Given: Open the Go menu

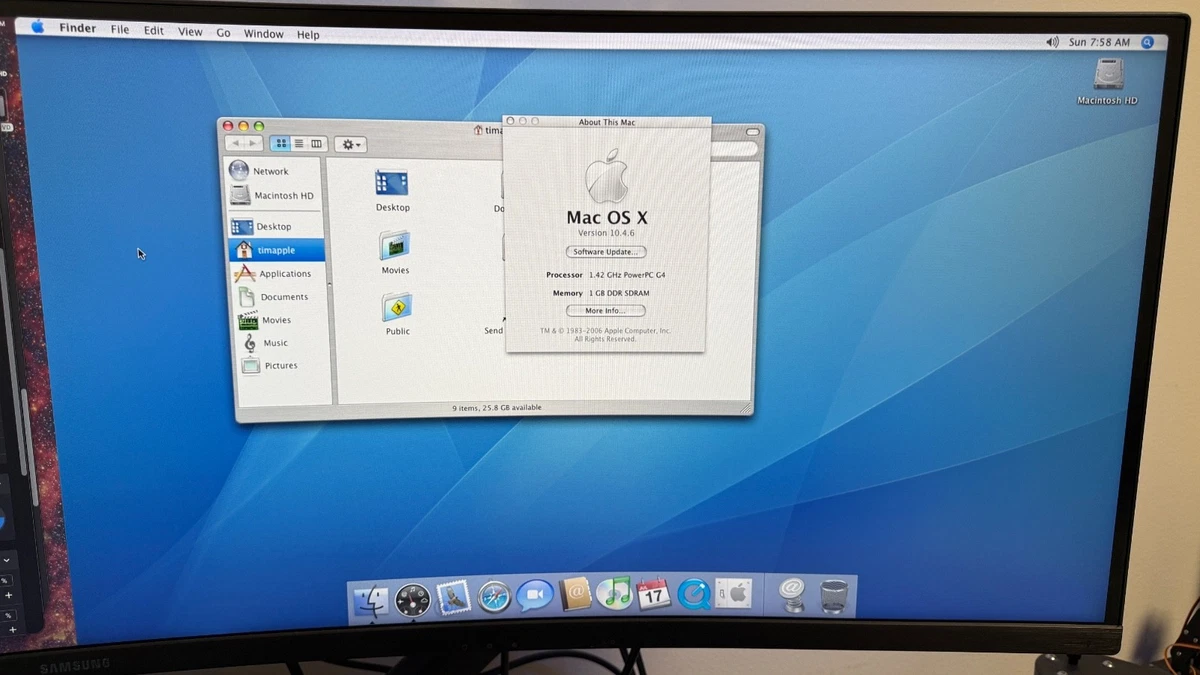Looking at the screenshot, I should [223, 33].
